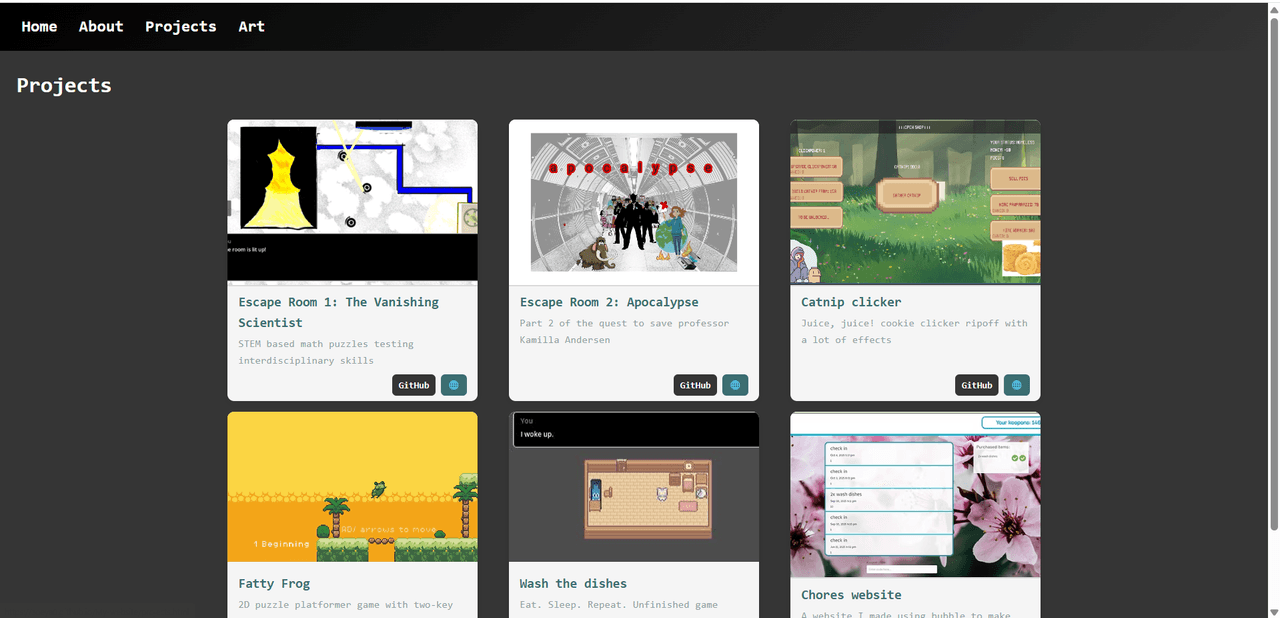This screenshot has height=618, width=1280.
Task: Go to the About page
Action: point(101,27)
